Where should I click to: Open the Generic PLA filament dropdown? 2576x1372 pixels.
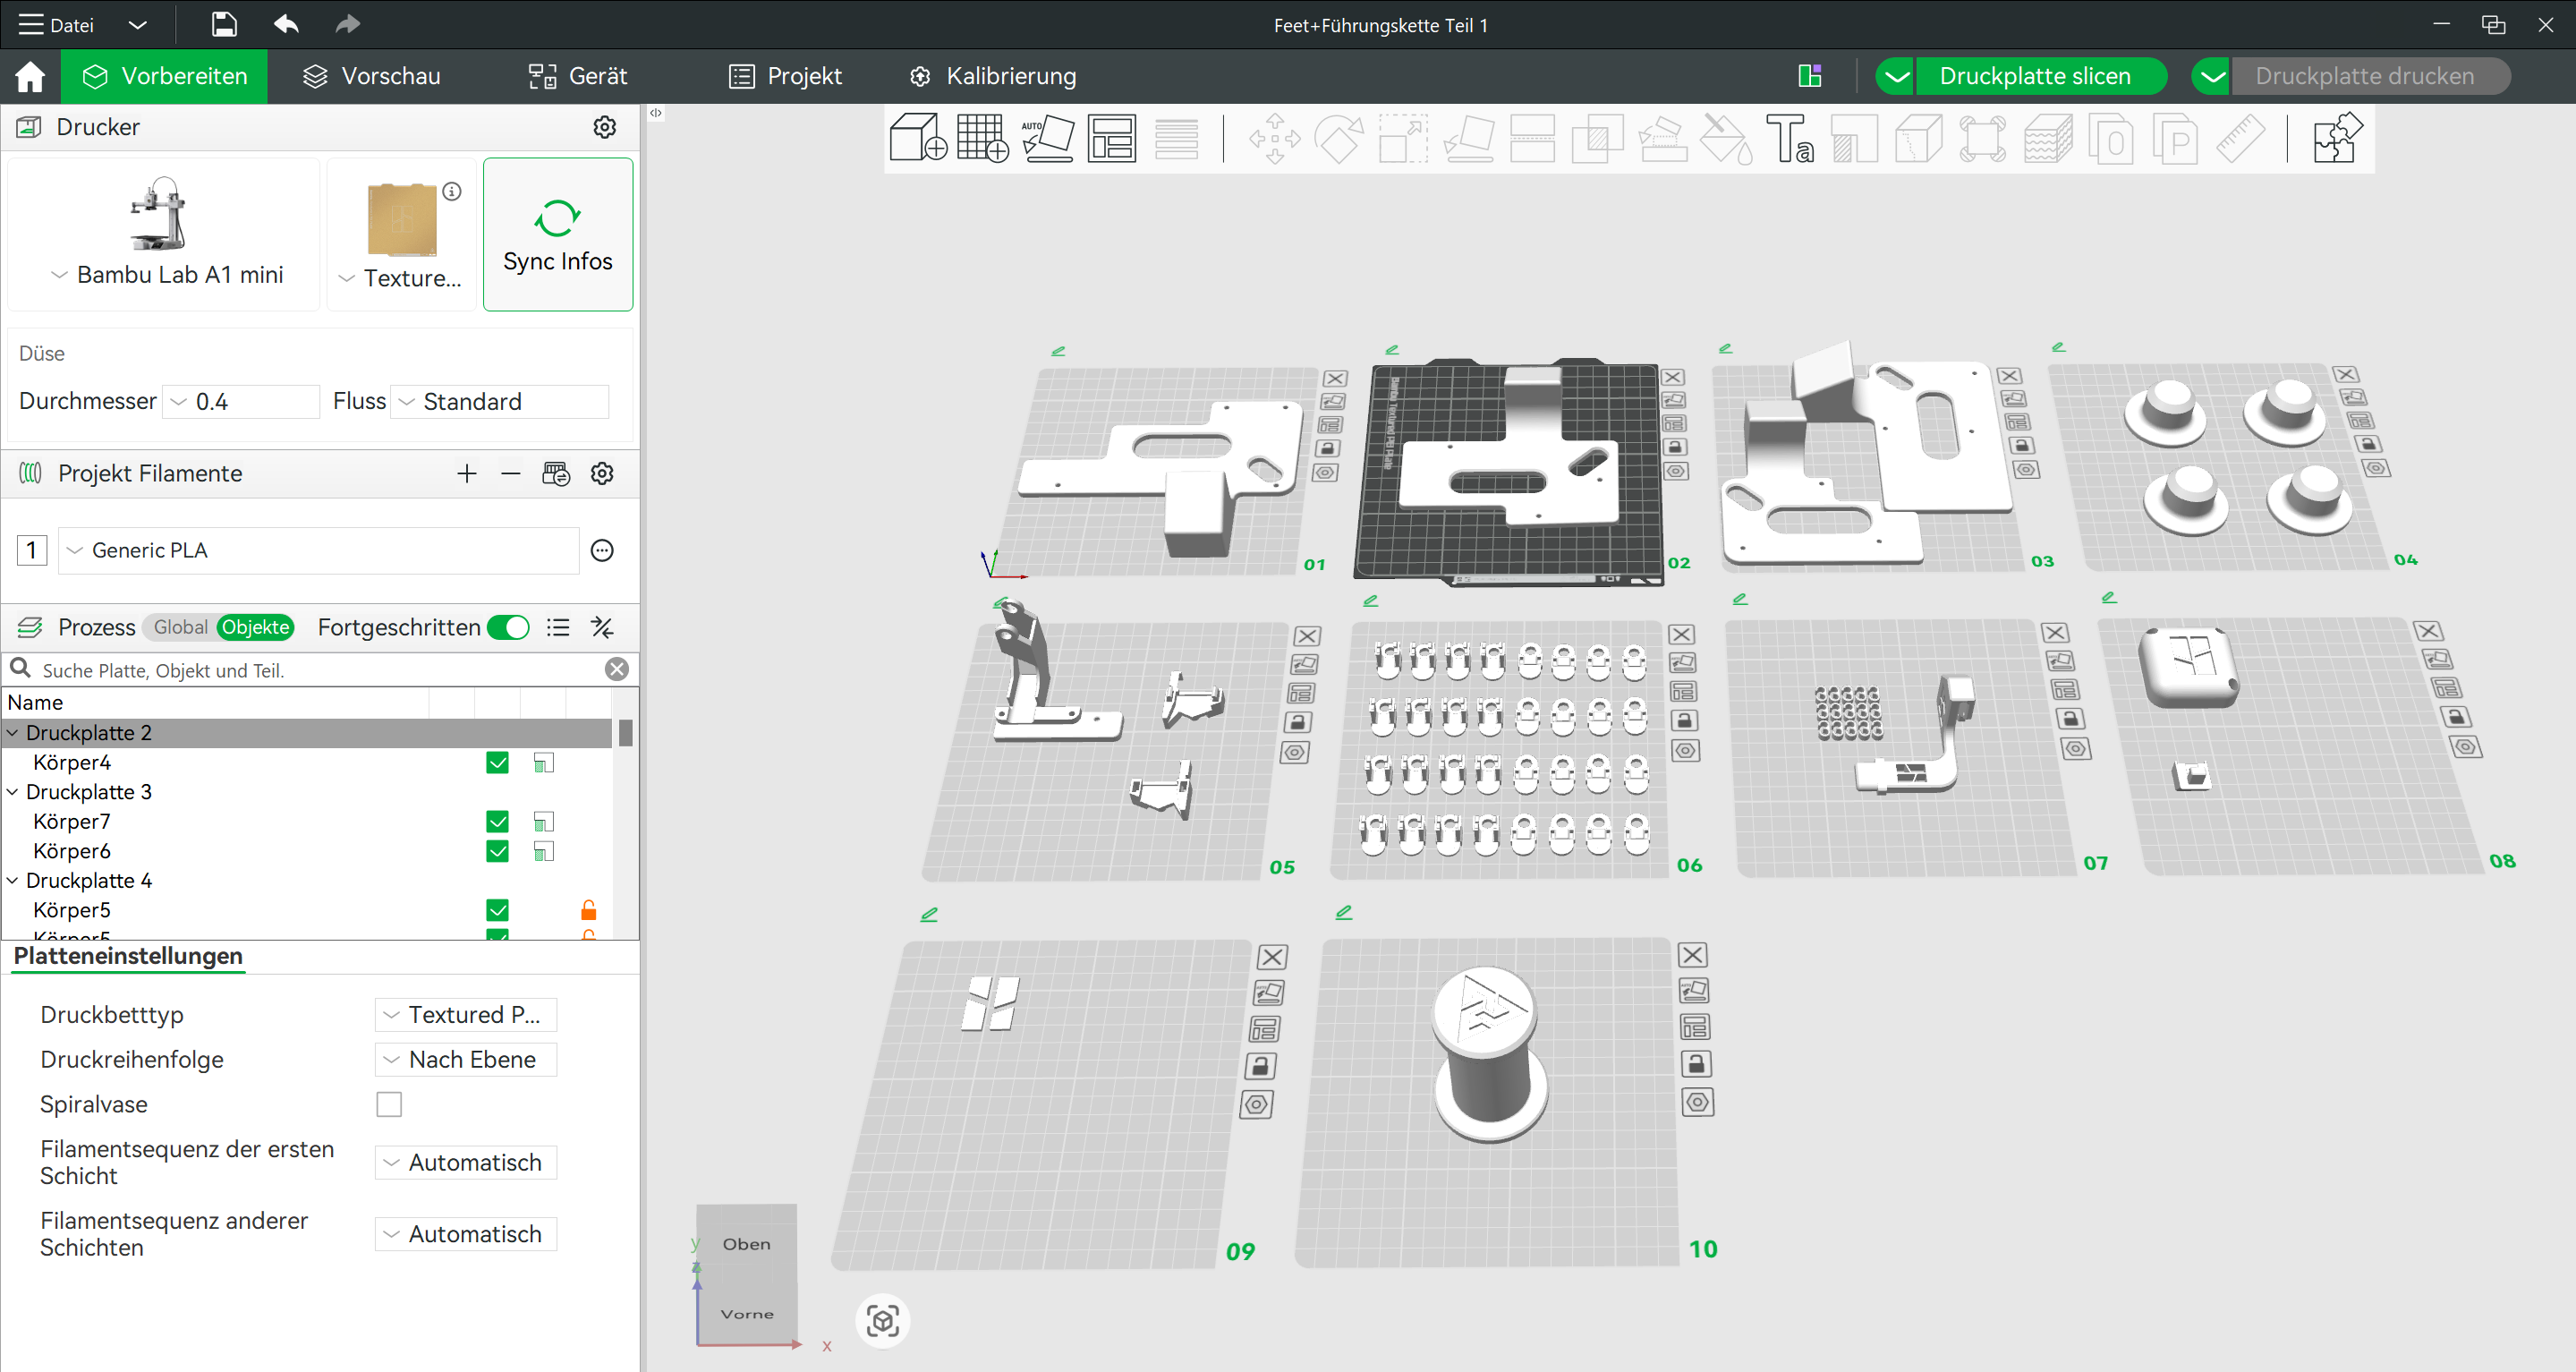tap(318, 550)
